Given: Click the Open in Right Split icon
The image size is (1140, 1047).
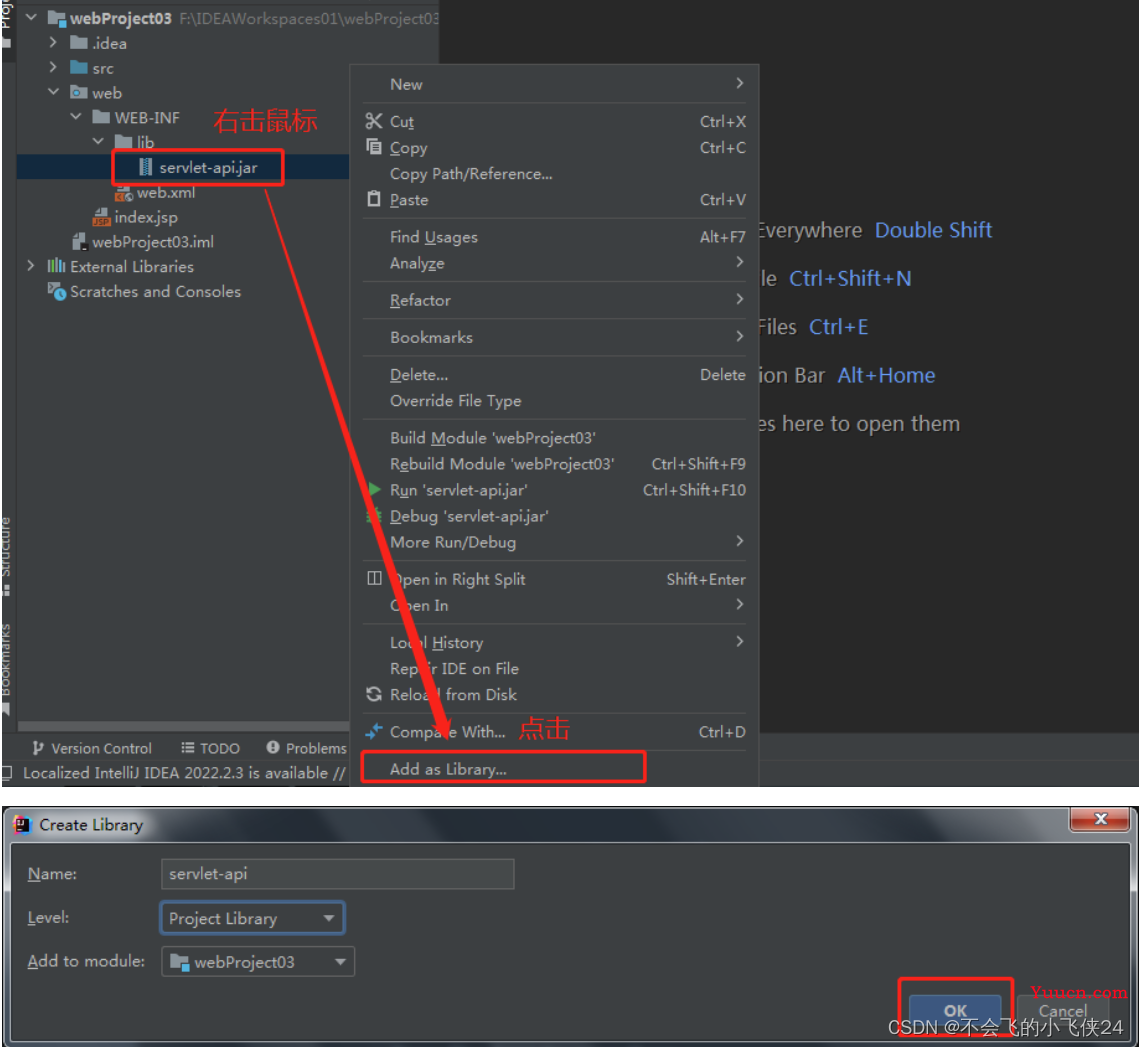Looking at the screenshot, I should (x=374, y=578).
